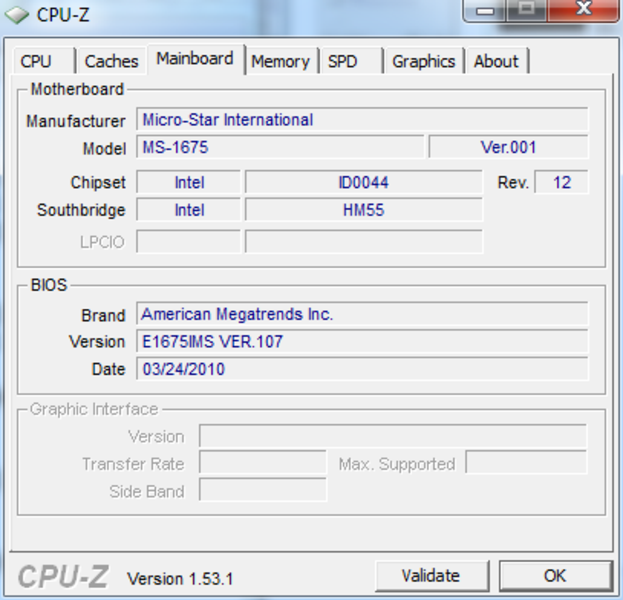Click the empty LPCIO vendor field
Screen dimensions: 623x600
(x=189, y=241)
